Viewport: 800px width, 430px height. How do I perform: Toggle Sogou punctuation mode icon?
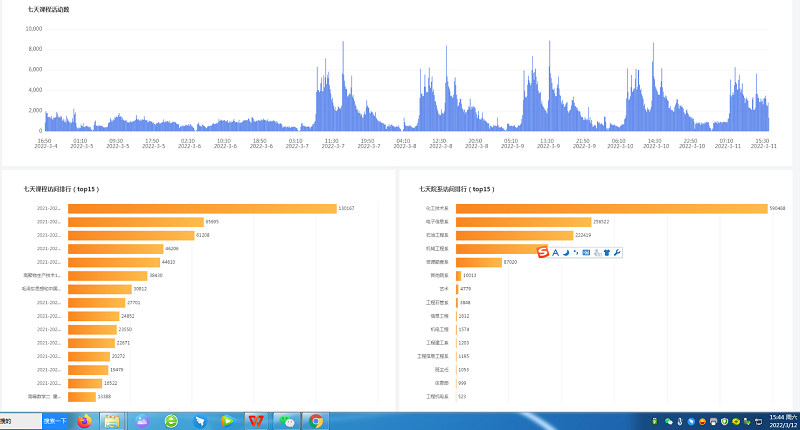coord(575,252)
